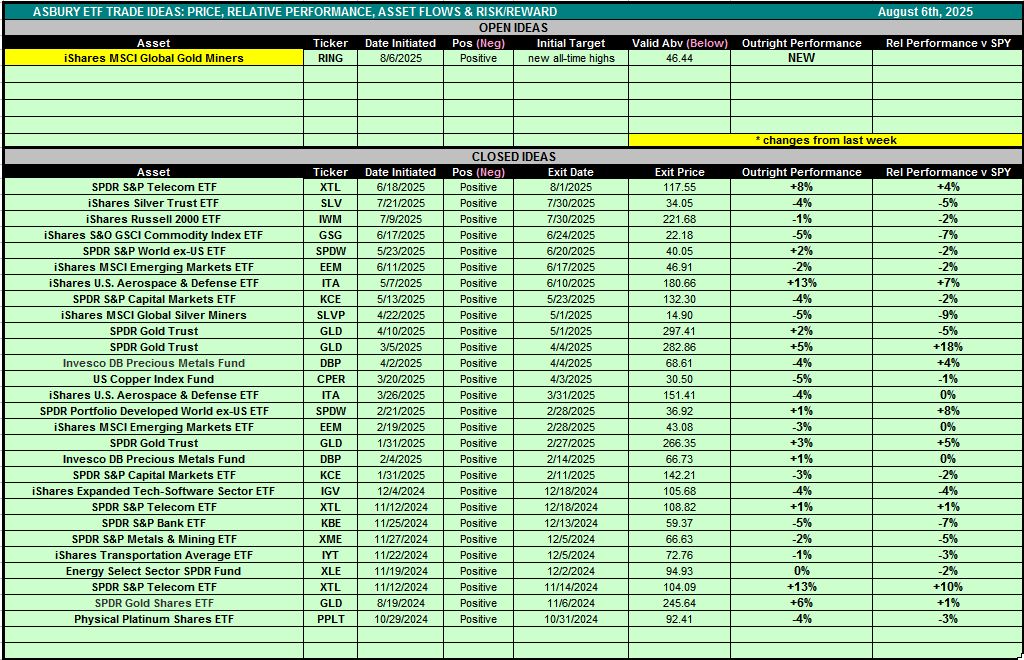Select the OPEN IDEAS section header

(x=513, y=28)
